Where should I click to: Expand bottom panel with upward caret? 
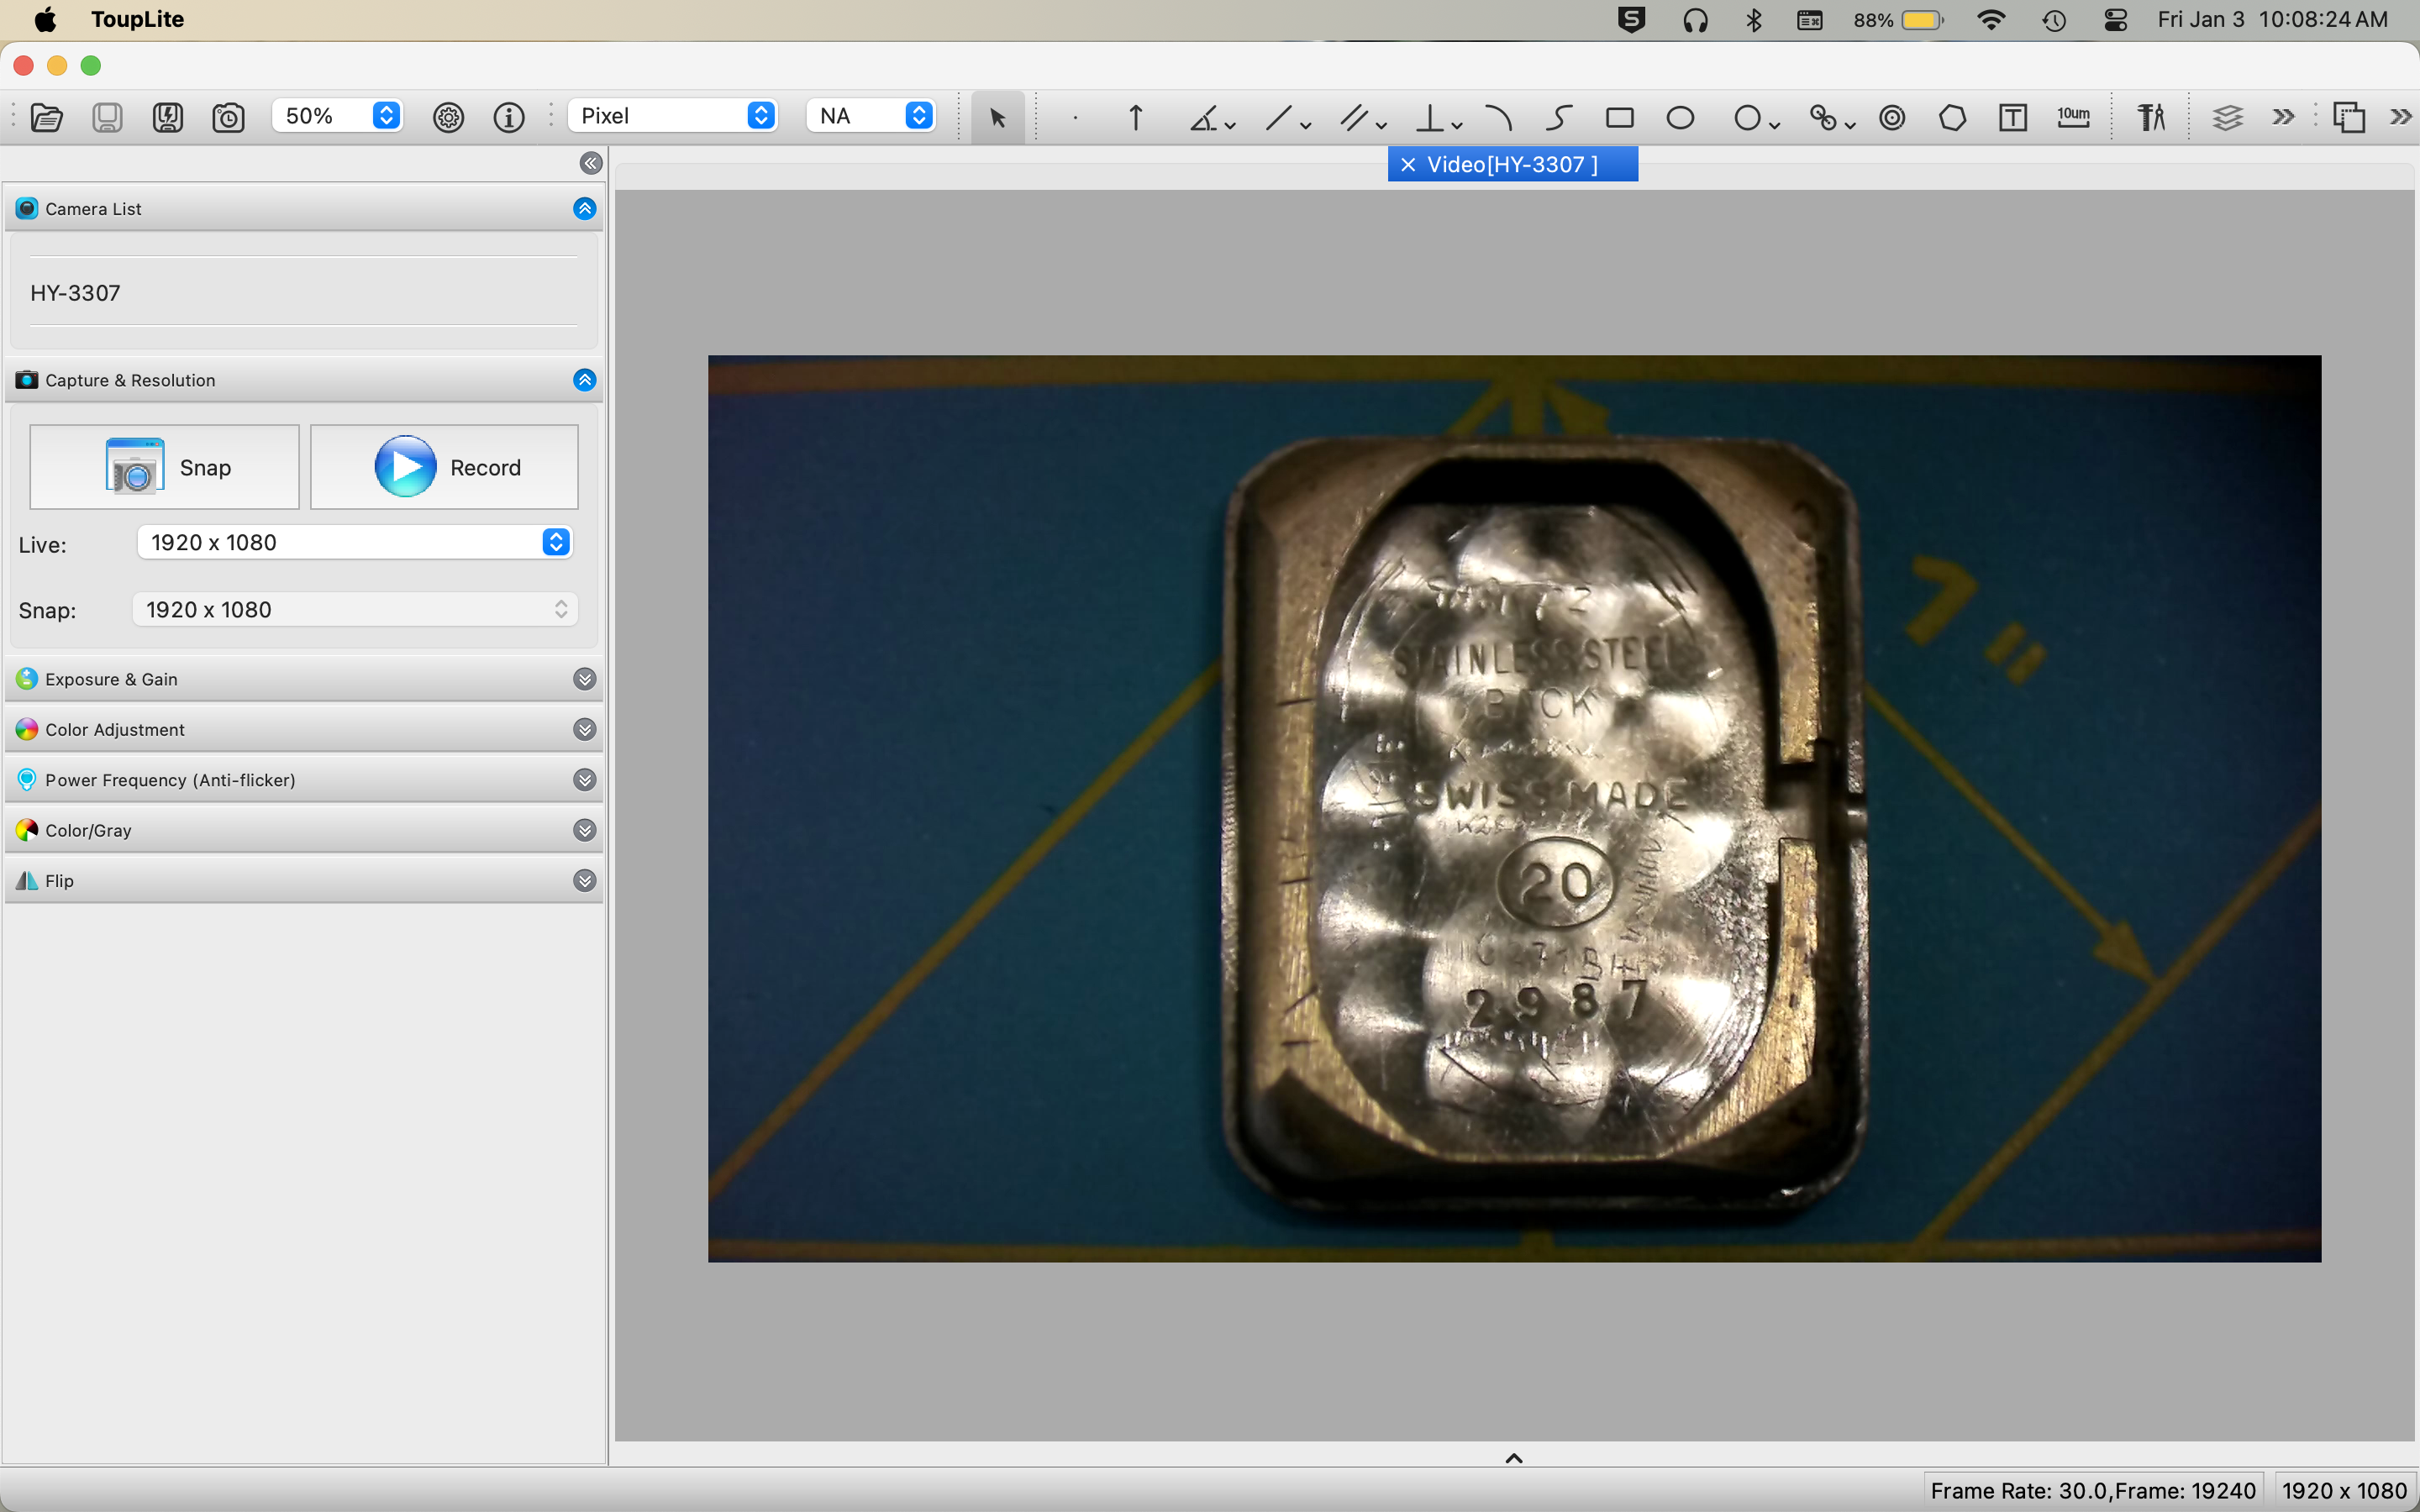click(x=1514, y=1458)
